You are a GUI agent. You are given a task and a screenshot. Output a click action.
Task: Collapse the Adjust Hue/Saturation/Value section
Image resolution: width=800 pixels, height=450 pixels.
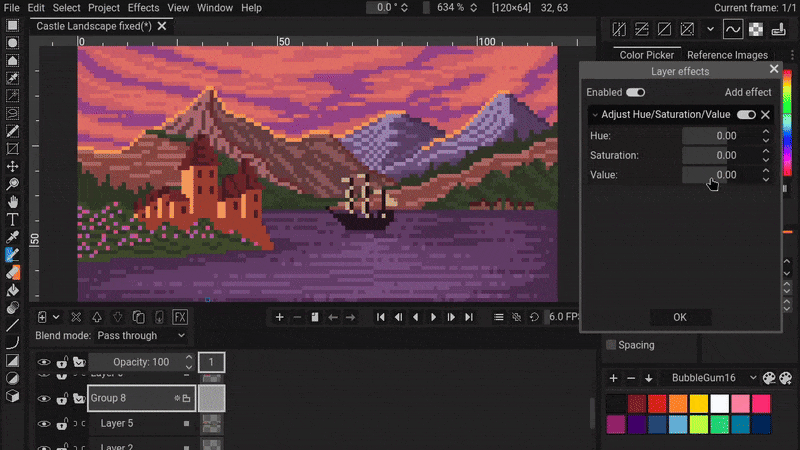pos(595,115)
